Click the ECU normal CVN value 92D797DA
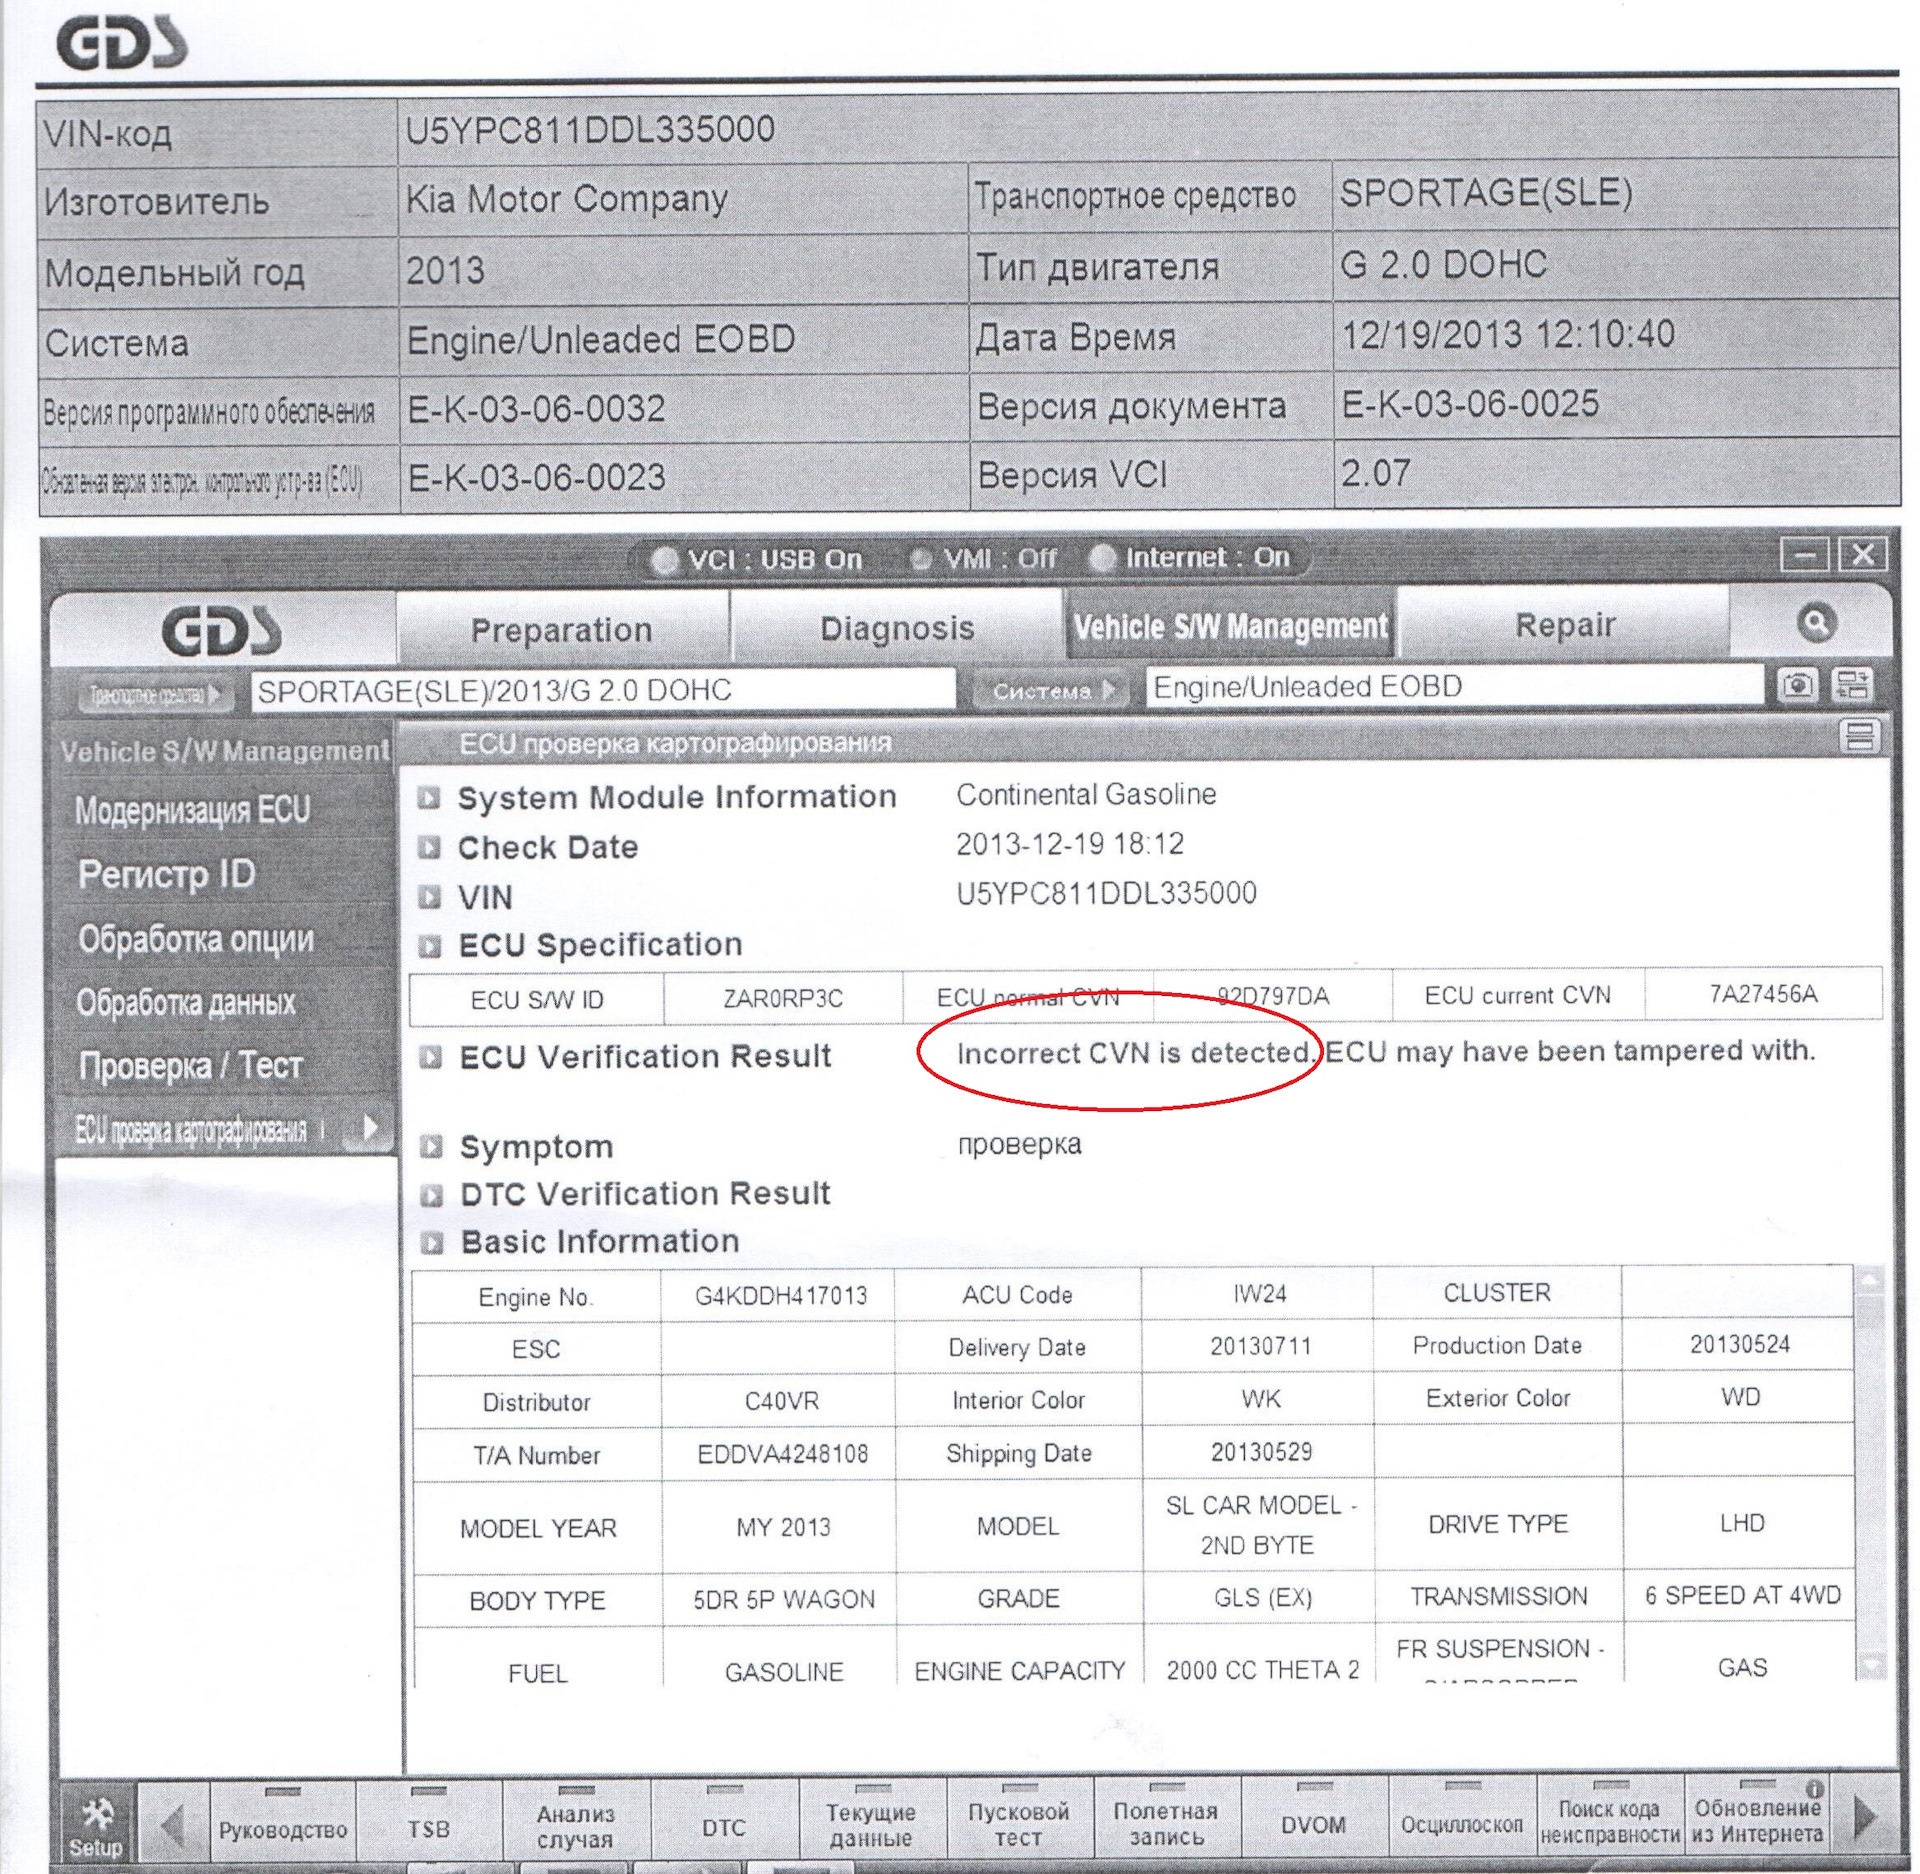The image size is (1920, 1874). tap(1273, 996)
